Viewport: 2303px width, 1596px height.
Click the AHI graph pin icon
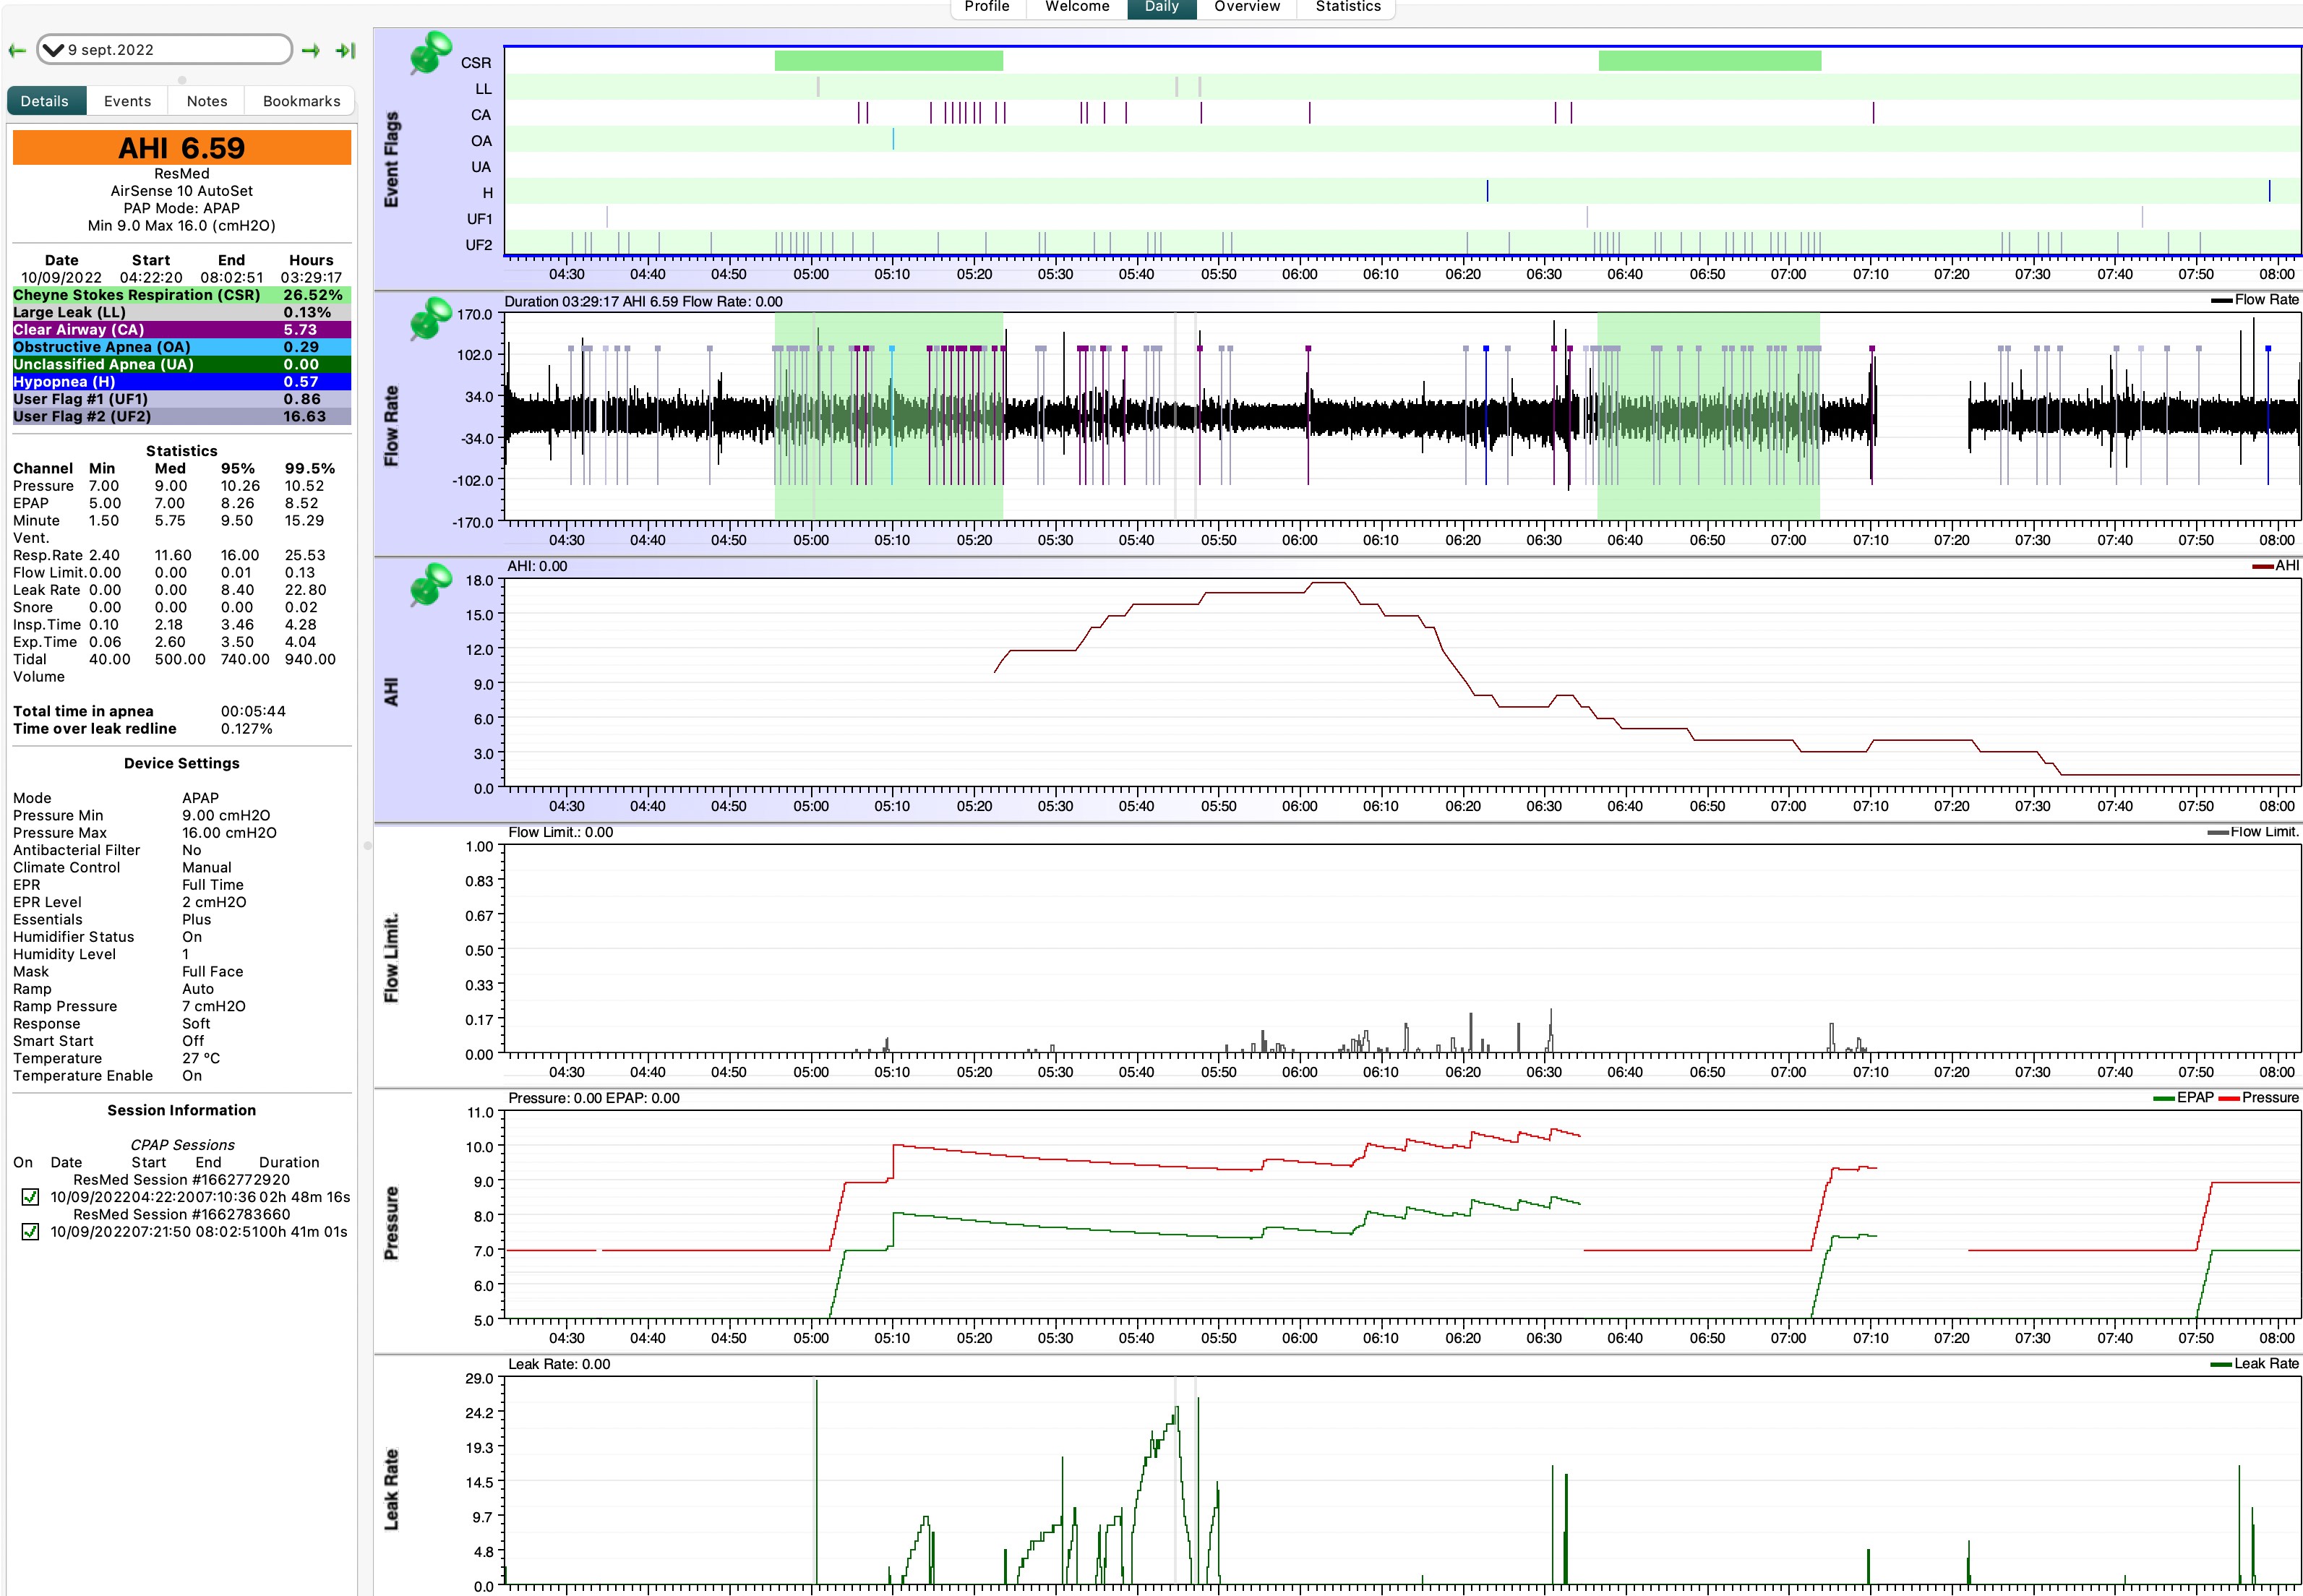[431, 585]
